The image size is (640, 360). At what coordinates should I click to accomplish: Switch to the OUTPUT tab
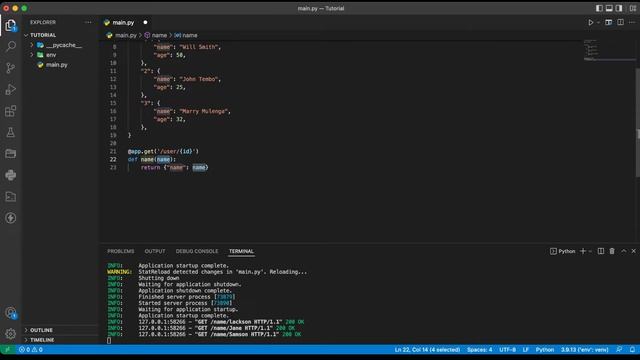(x=155, y=251)
